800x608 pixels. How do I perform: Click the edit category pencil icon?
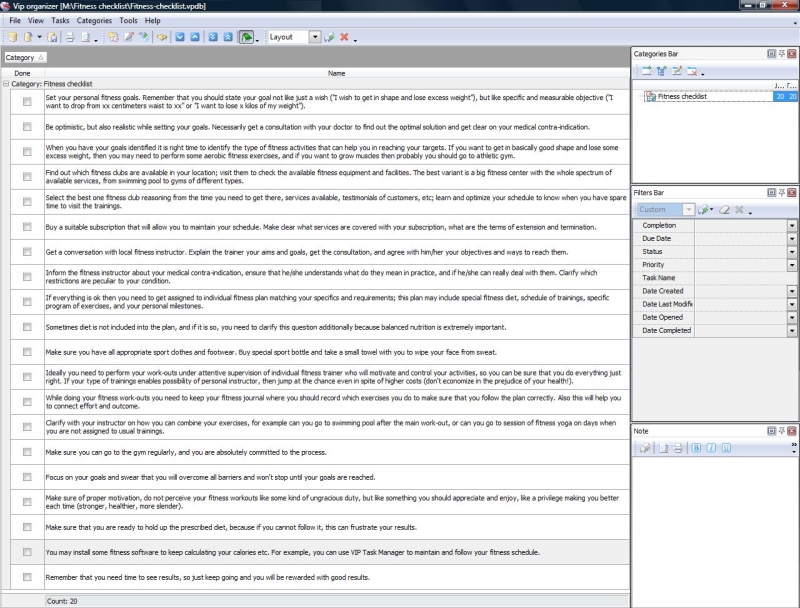point(676,71)
